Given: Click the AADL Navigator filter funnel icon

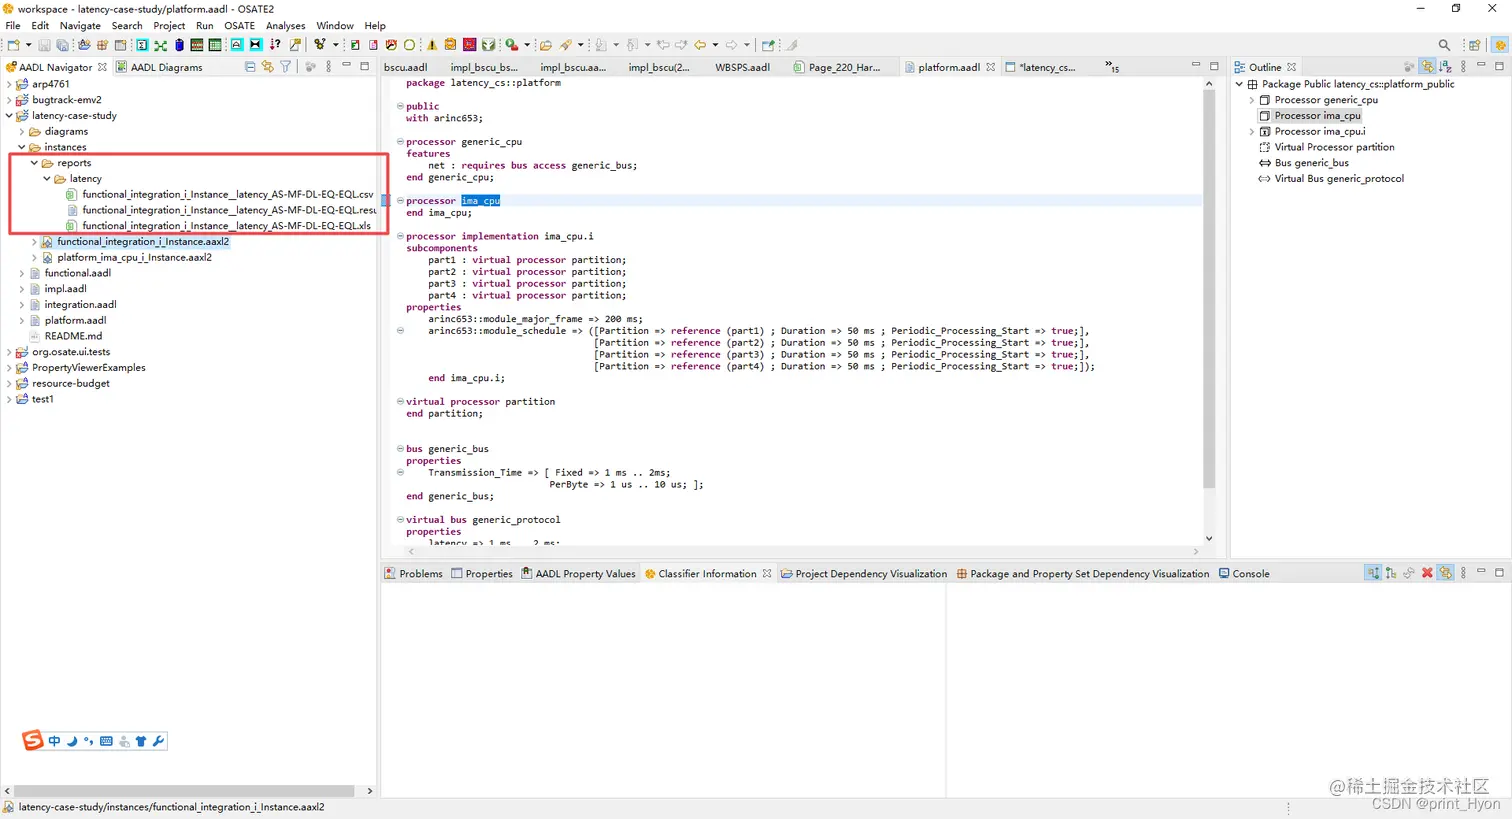Looking at the screenshot, I should pyautogui.click(x=286, y=67).
